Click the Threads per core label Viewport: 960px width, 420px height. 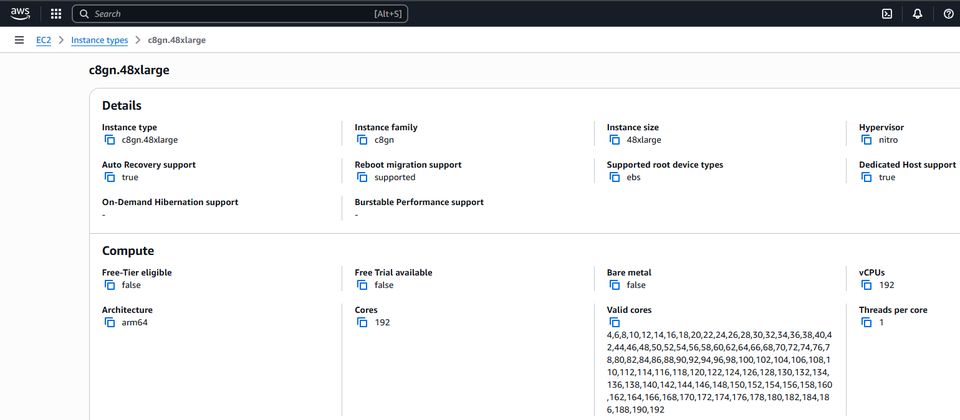click(x=893, y=310)
